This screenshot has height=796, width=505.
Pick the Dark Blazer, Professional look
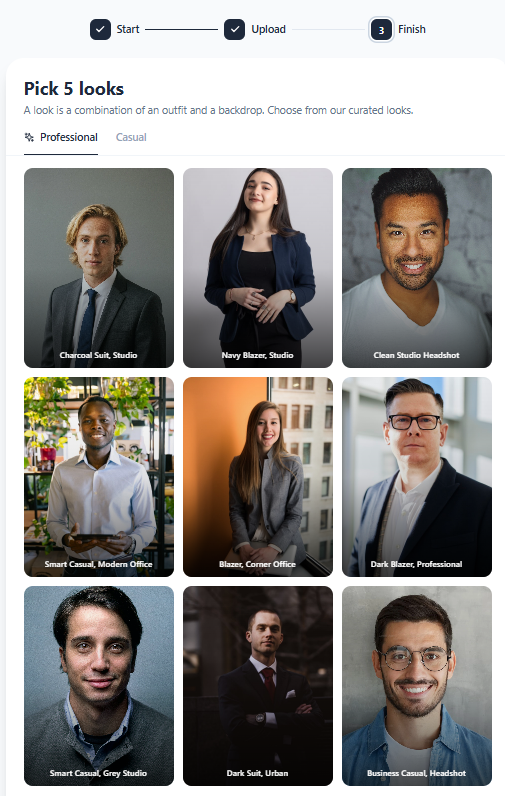tap(417, 477)
